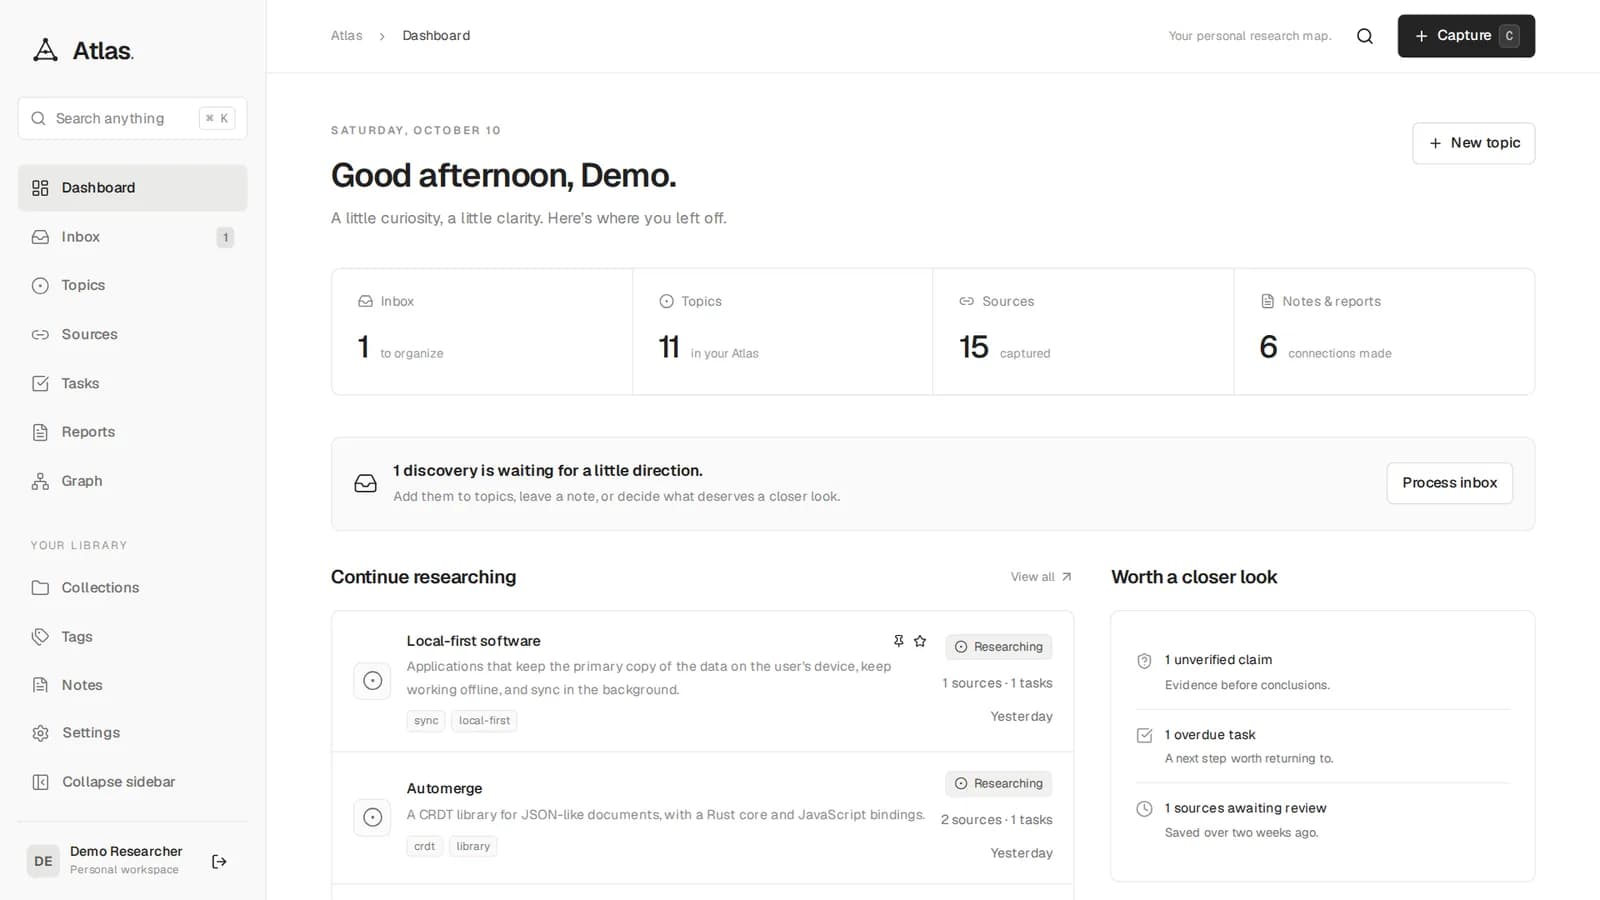Viewport: 1600px width, 900px height.
Task: Click the Process inbox button
Action: [1449, 483]
